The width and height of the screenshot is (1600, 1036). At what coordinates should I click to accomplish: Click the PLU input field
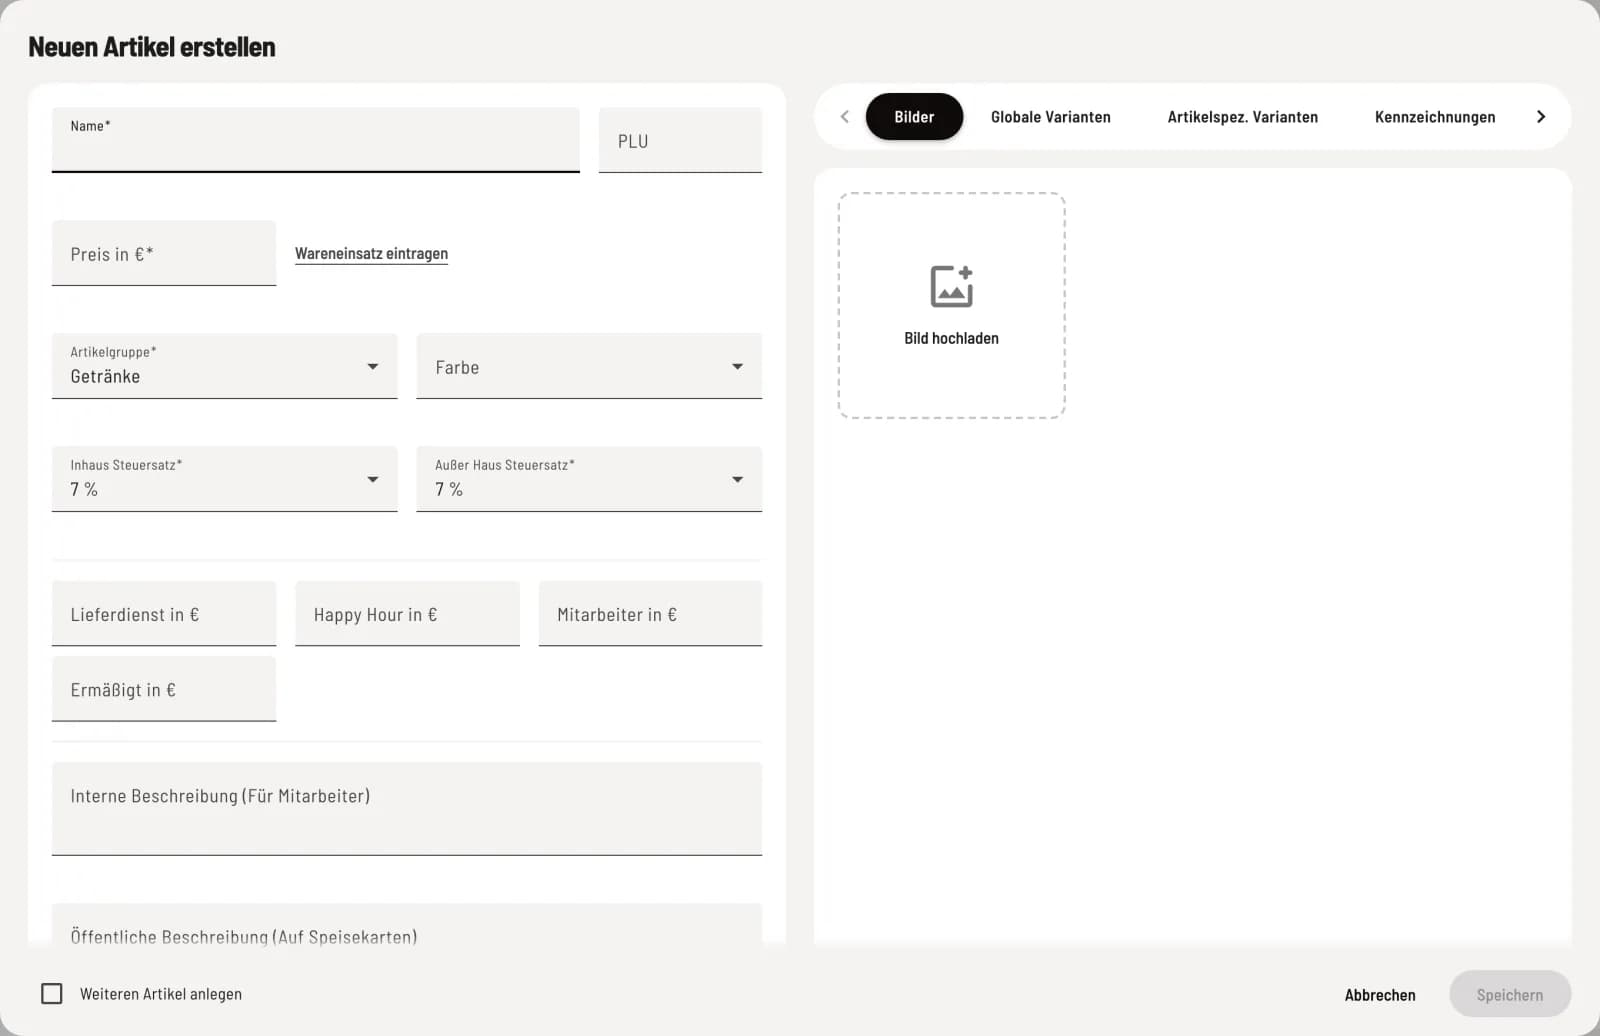(680, 140)
